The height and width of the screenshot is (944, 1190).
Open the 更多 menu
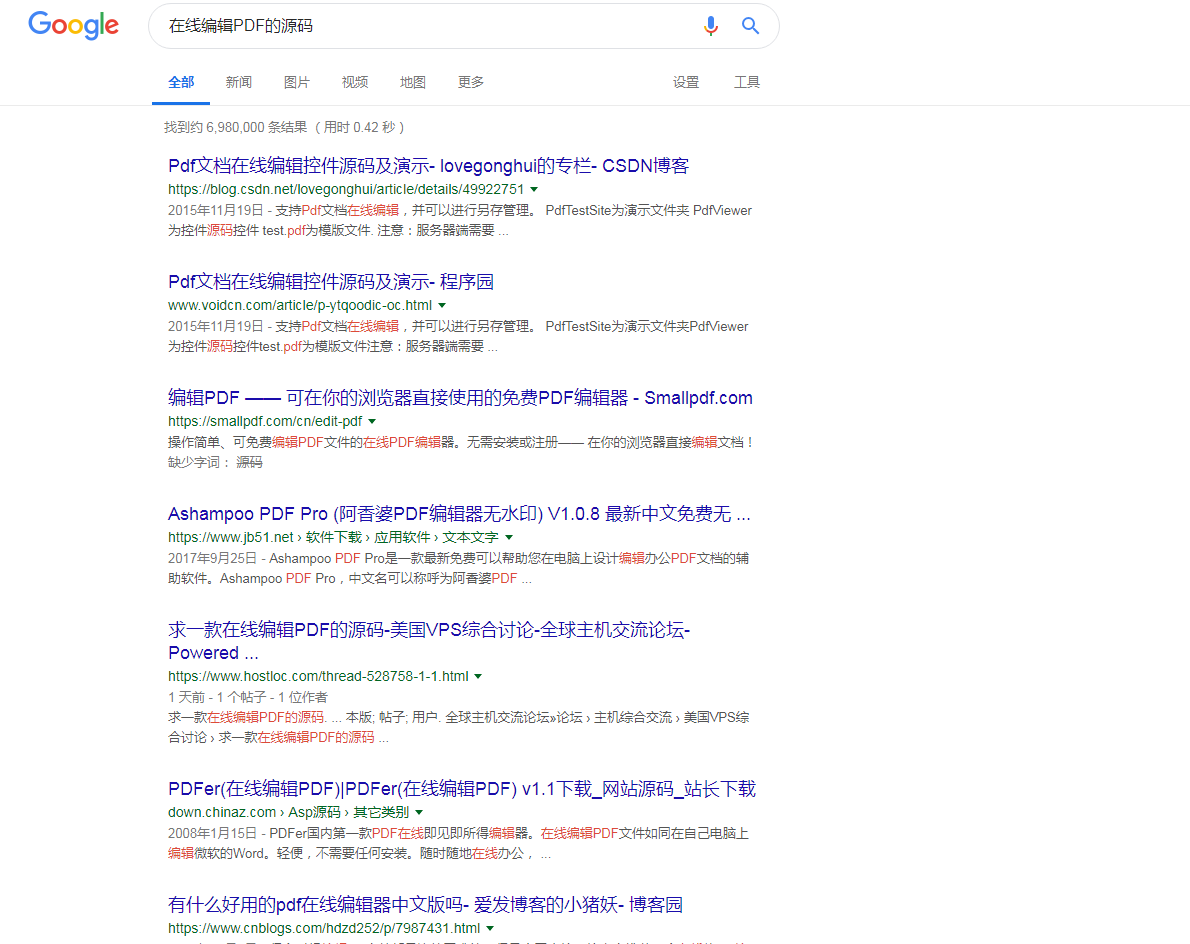pos(471,82)
